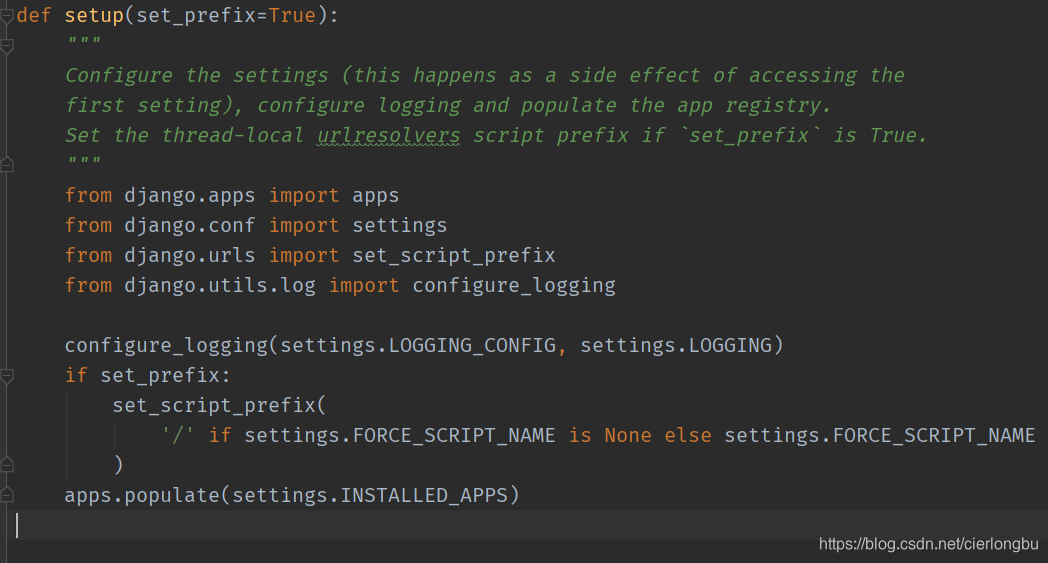Fold the docstring at its opening triple quotes
The width and height of the screenshot is (1048, 563).
(x=7, y=46)
